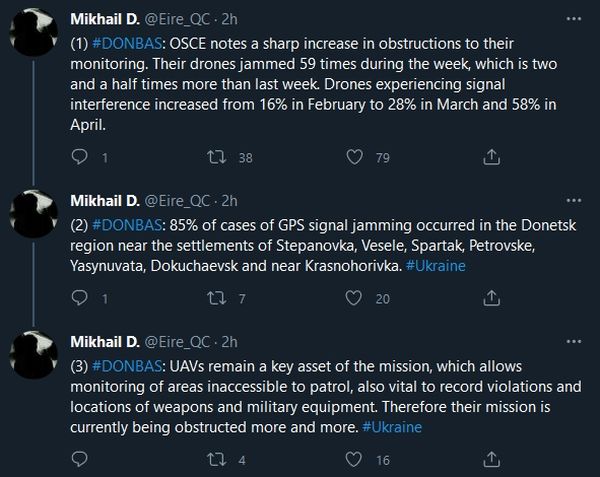Share the first tweet about drone jamming
600x477 pixels.
[490, 157]
